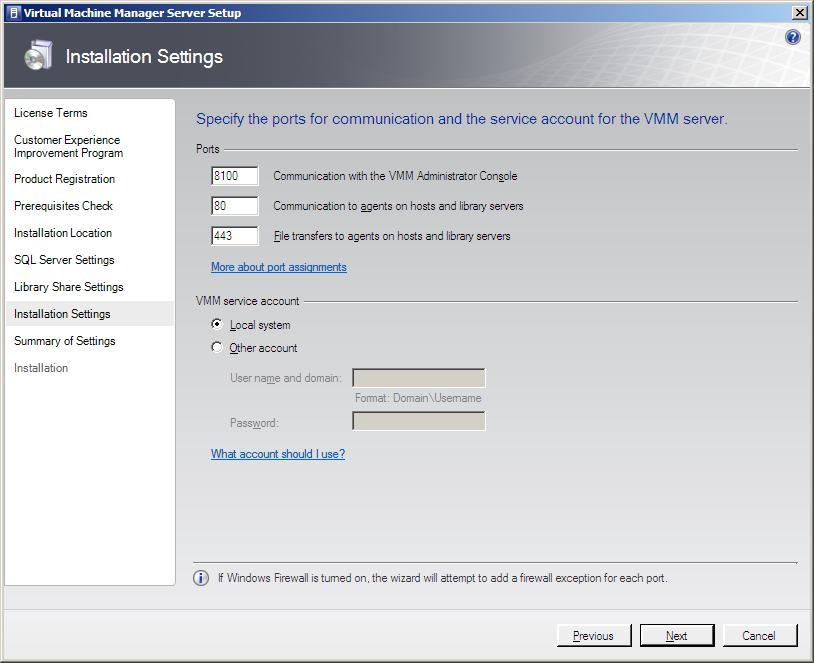Go to License Terms step

[51, 113]
